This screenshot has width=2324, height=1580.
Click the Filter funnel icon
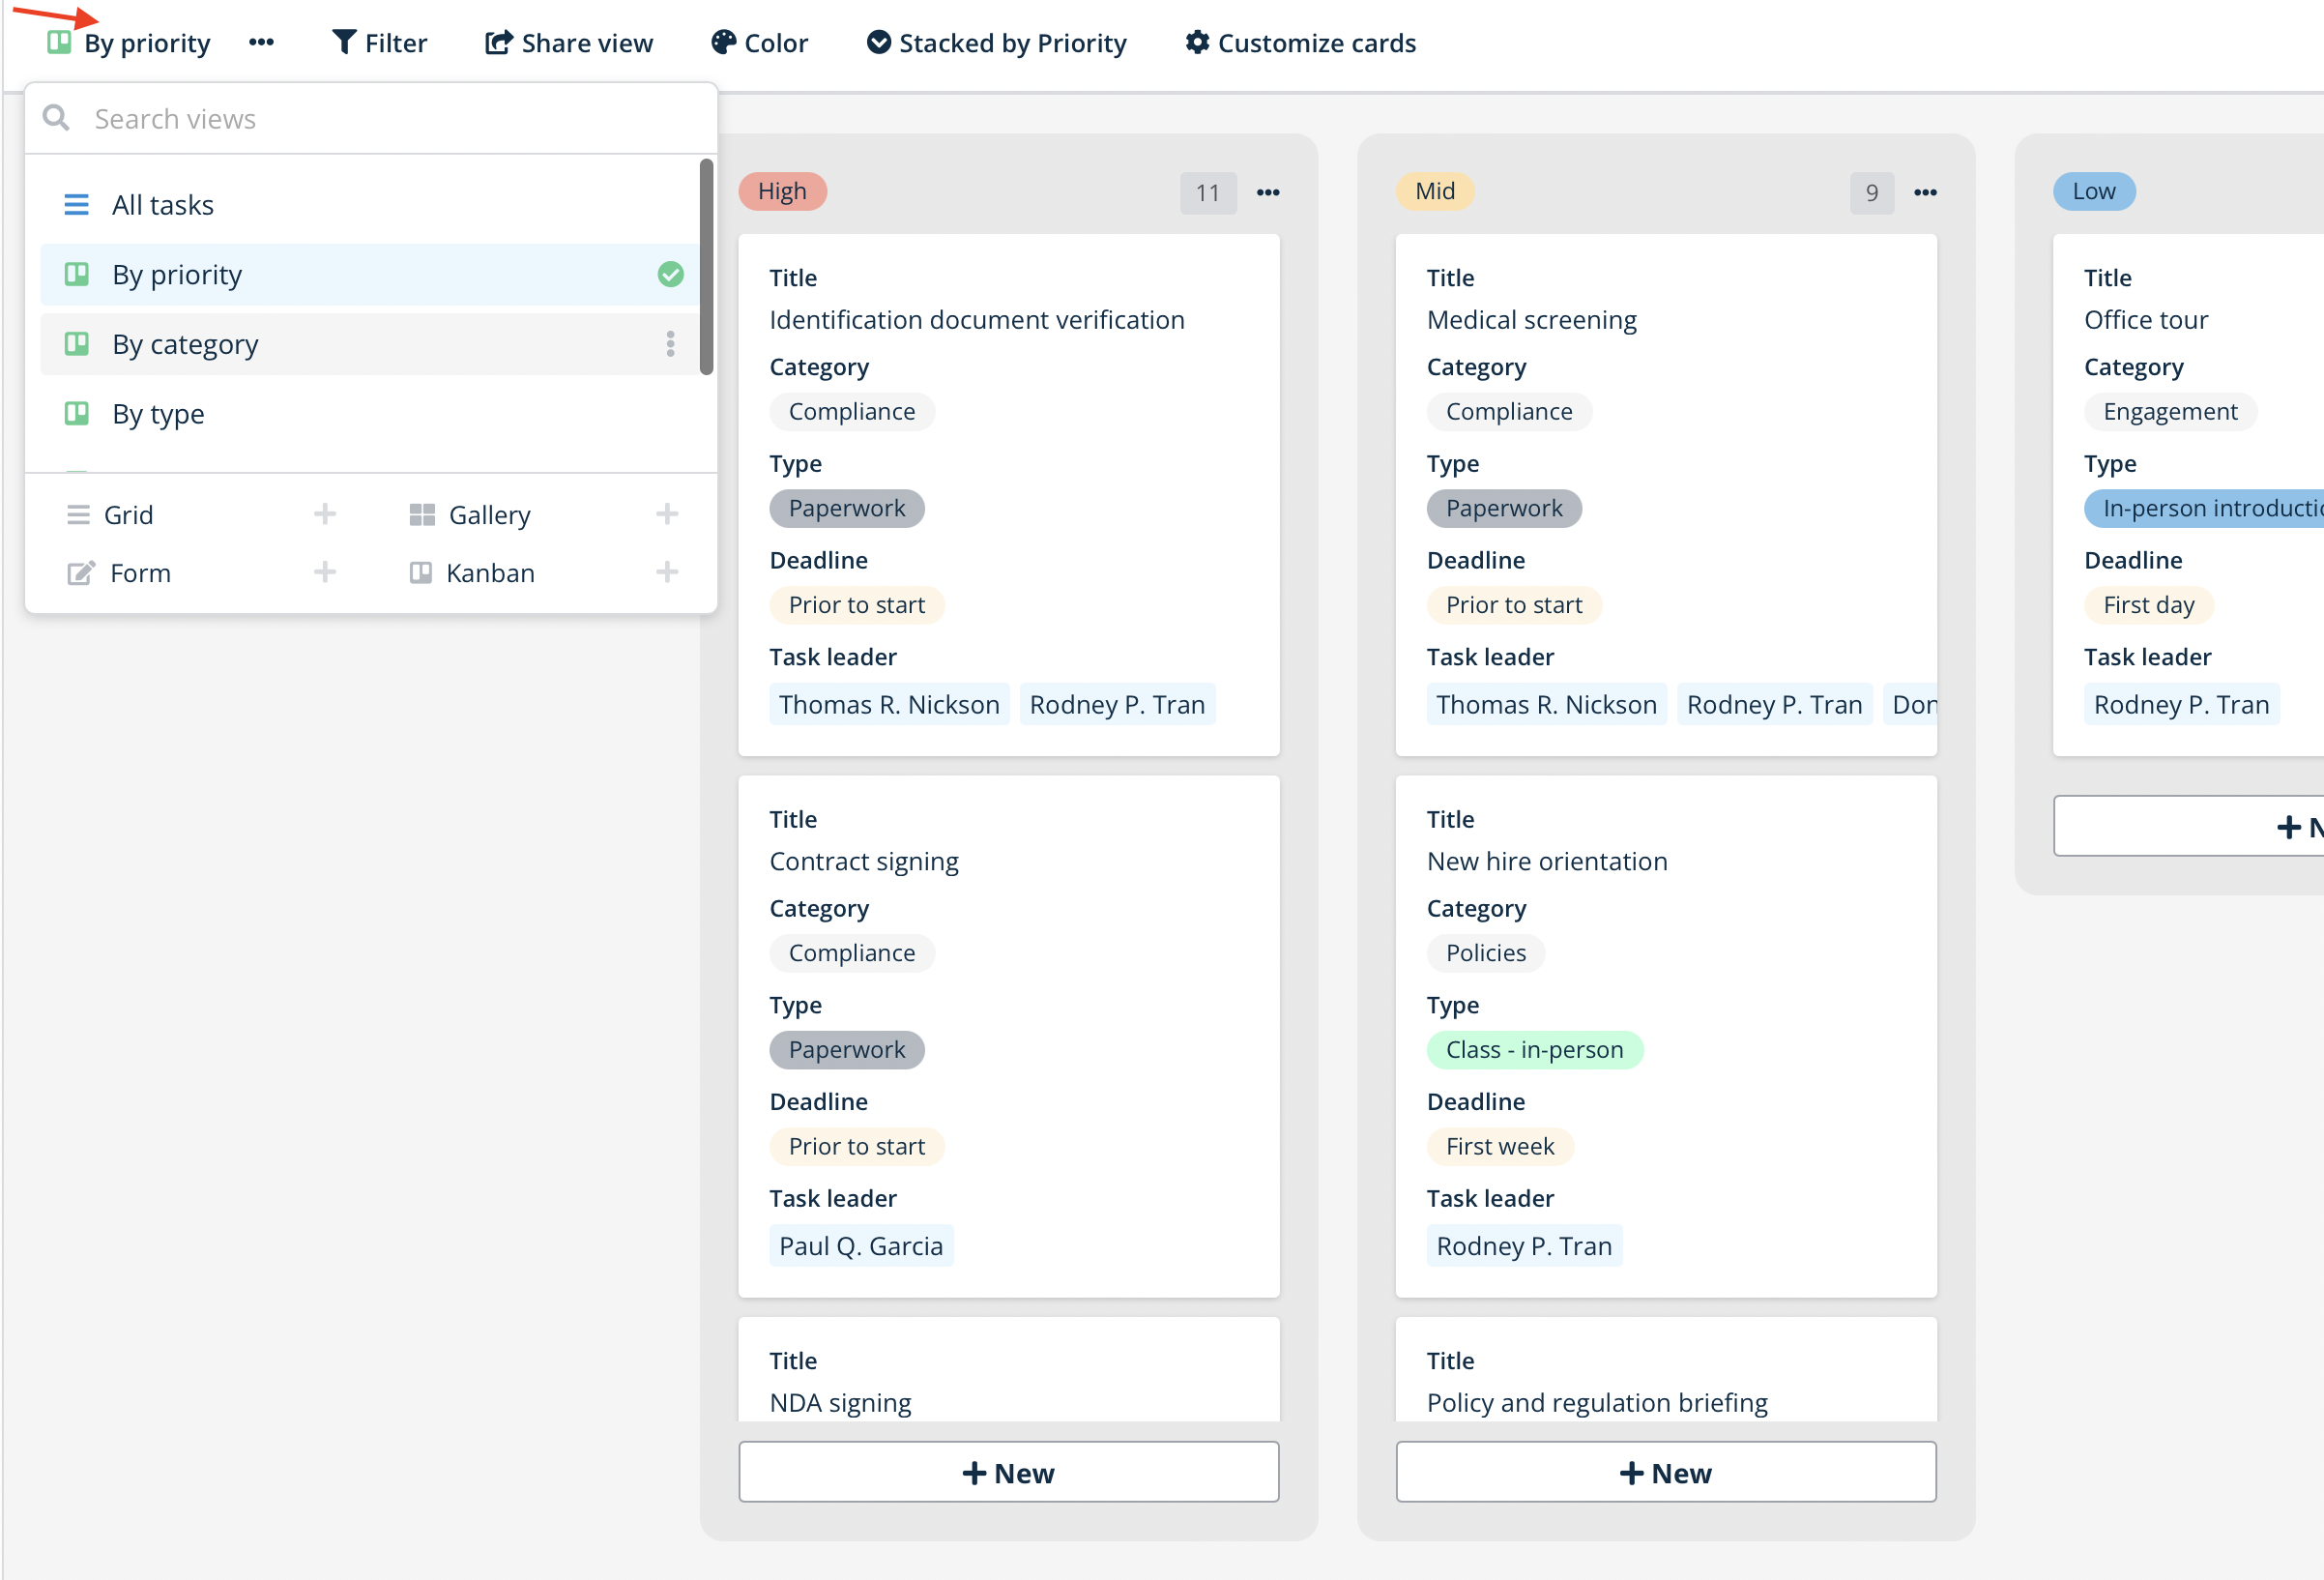coord(344,42)
